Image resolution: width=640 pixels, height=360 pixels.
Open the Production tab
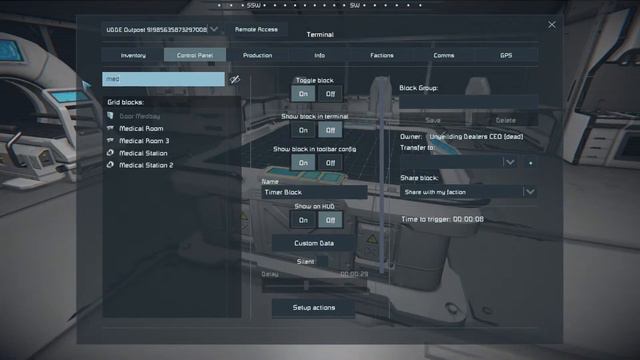pyautogui.click(x=257, y=55)
